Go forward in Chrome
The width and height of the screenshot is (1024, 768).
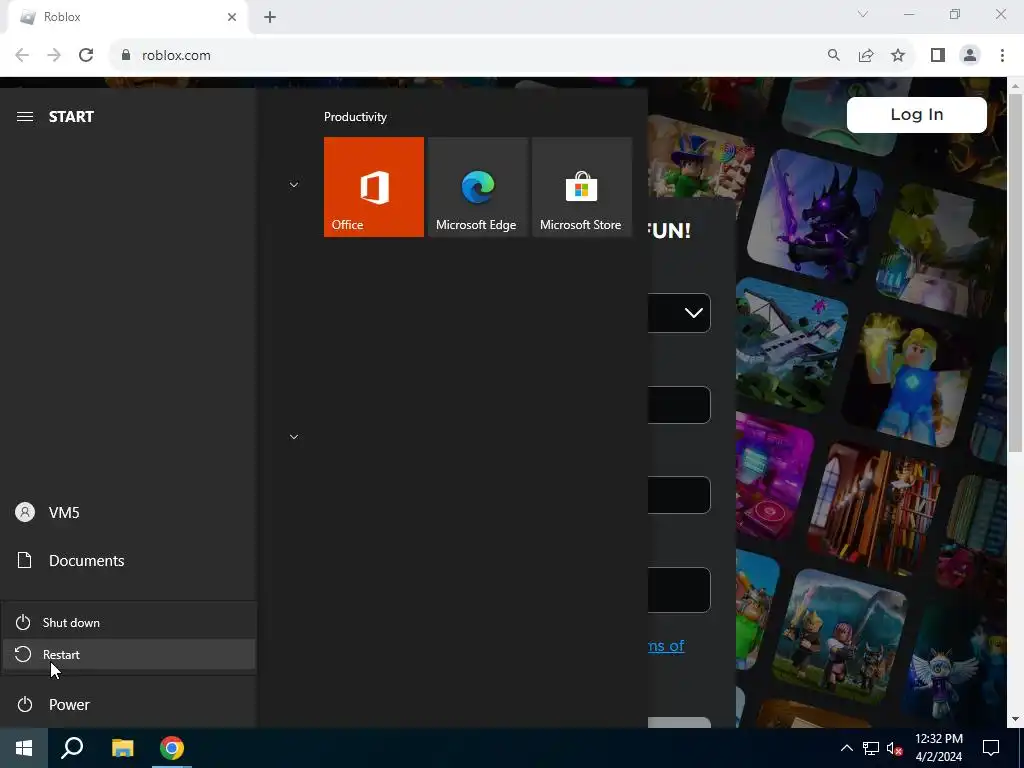click(x=54, y=56)
